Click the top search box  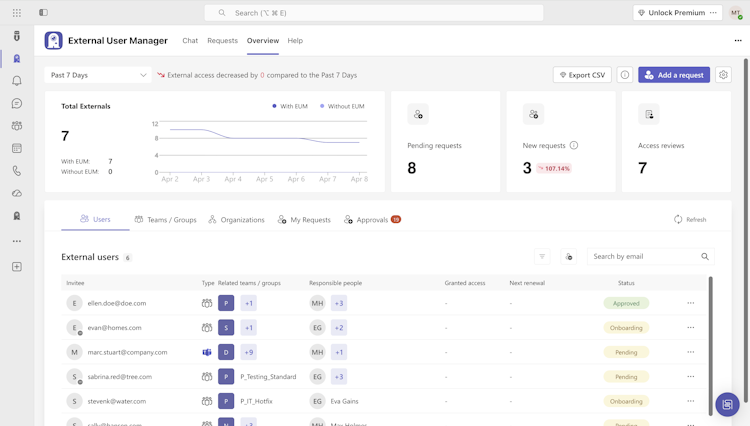coord(374,13)
